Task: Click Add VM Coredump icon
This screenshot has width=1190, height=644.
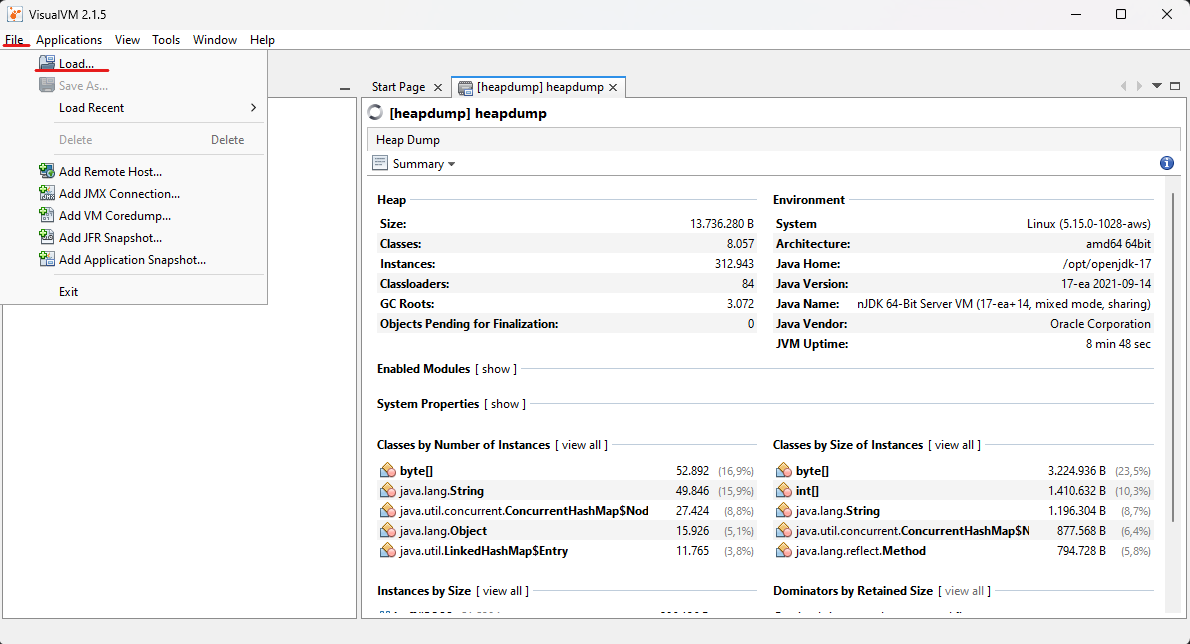Action: coord(46,216)
